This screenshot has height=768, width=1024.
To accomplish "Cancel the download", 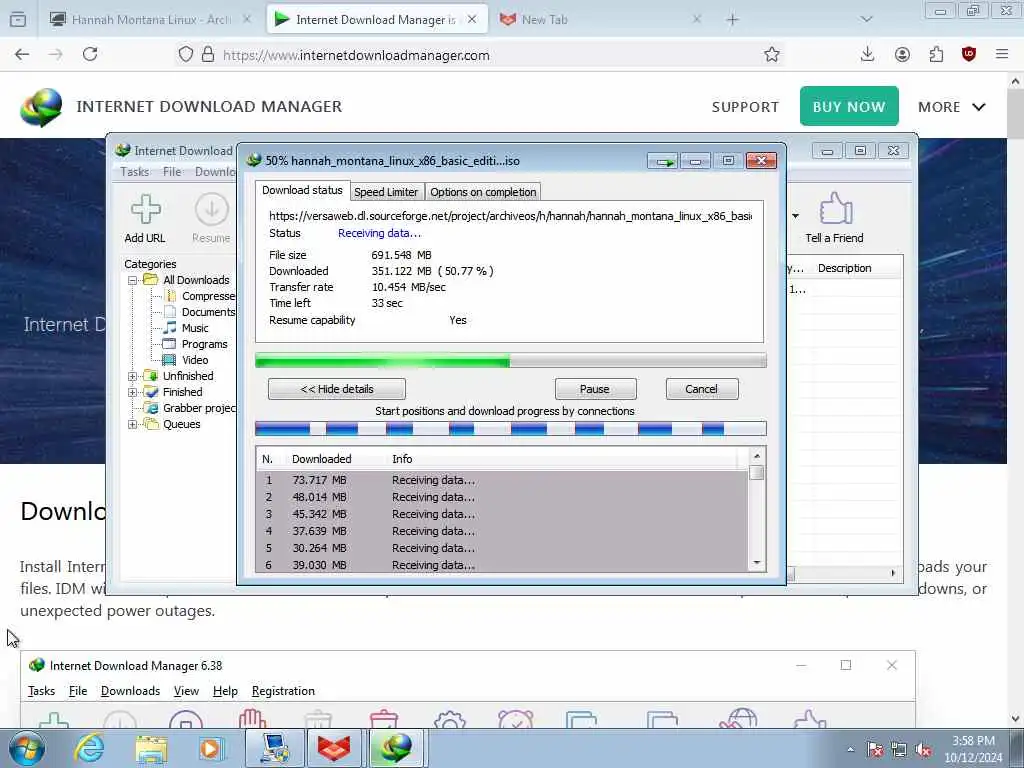I will tap(702, 389).
